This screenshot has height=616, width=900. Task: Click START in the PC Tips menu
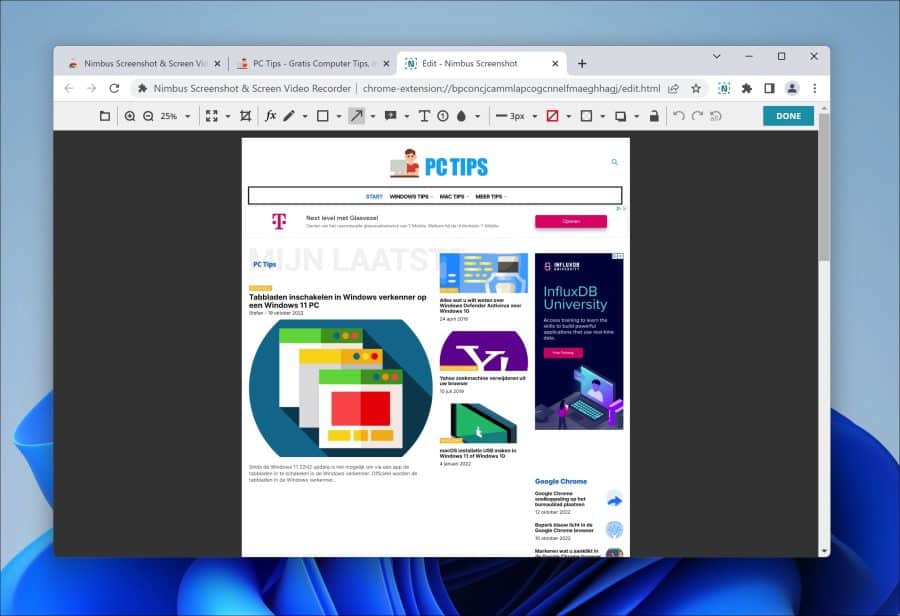[x=374, y=196]
